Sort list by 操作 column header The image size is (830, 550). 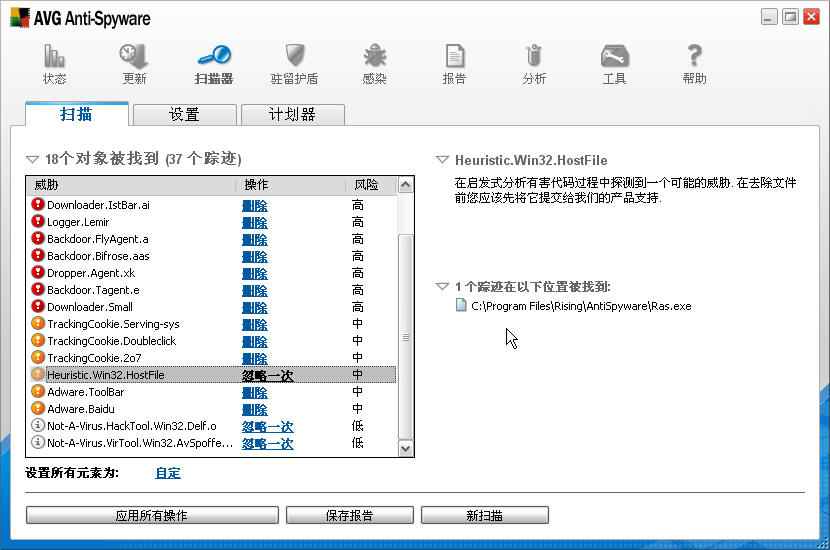(290, 185)
